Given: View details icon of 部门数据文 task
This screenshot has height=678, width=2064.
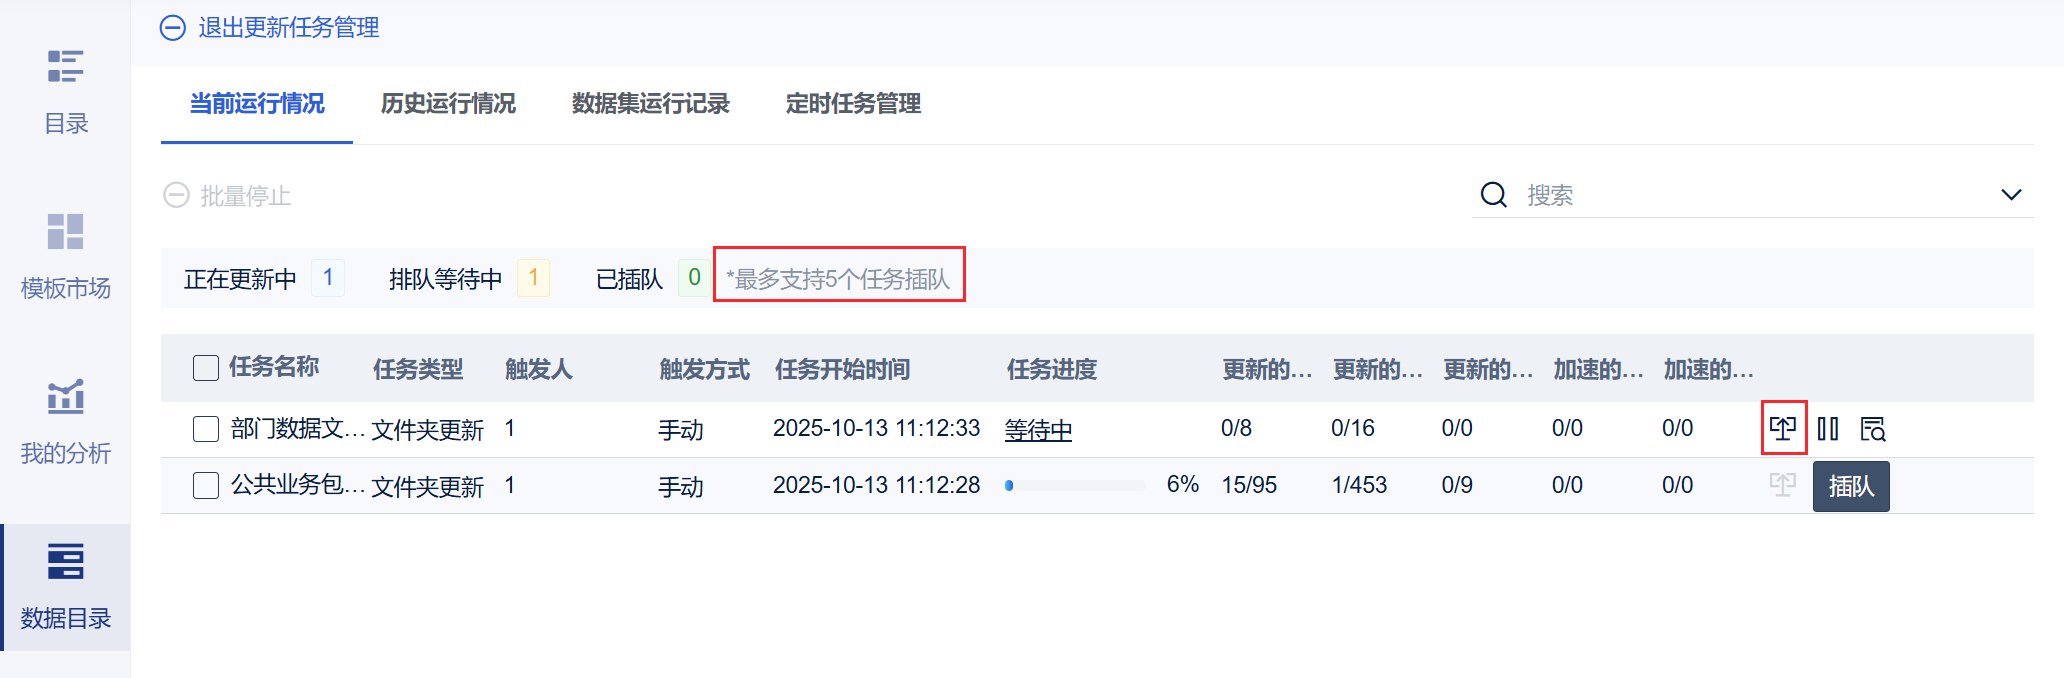Looking at the screenshot, I should (x=1873, y=429).
